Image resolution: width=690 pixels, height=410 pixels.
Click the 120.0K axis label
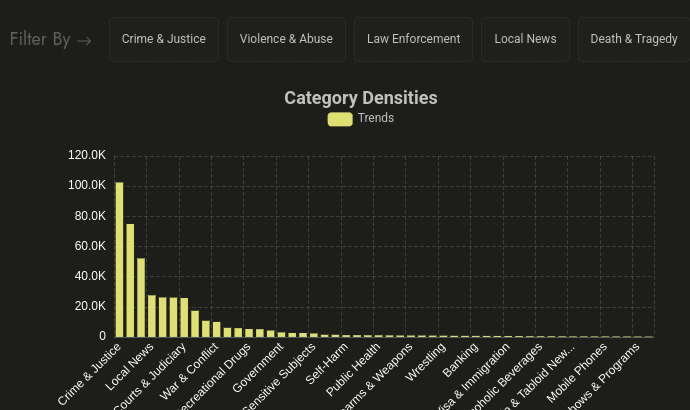(x=87, y=155)
